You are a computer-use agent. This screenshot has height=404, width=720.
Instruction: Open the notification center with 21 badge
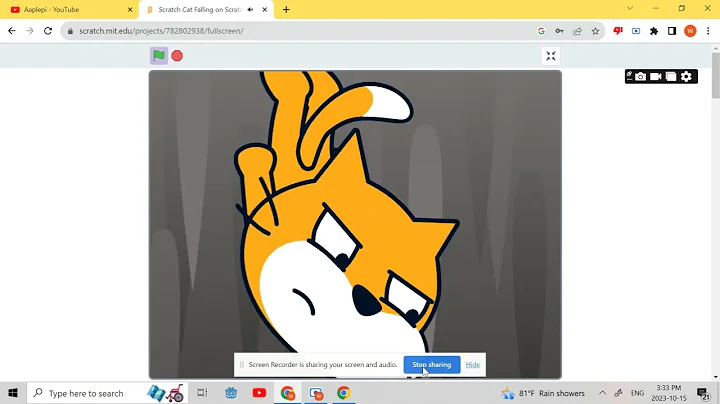[703, 393]
